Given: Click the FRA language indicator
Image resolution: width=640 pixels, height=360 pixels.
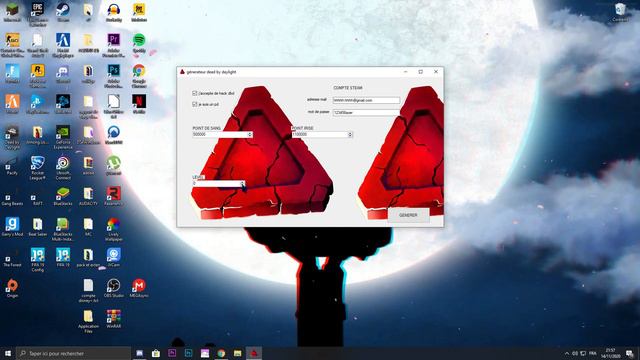Looking at the screenshot, I should 593,353.
